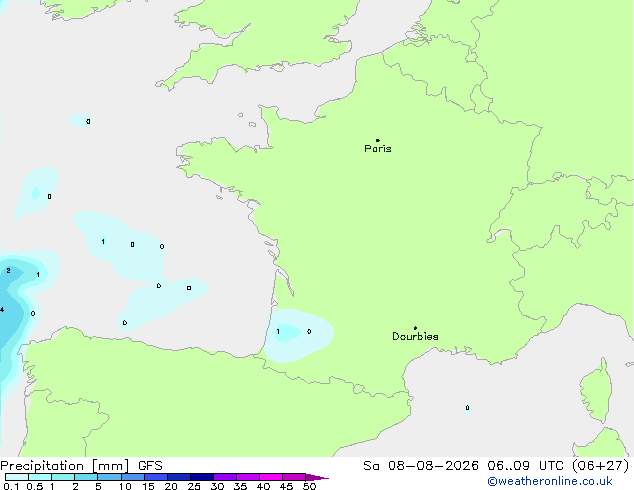Pick the 30 mm purple legend swatch
The height and width of the screenshot is (490, 634).
pos(224,477)
